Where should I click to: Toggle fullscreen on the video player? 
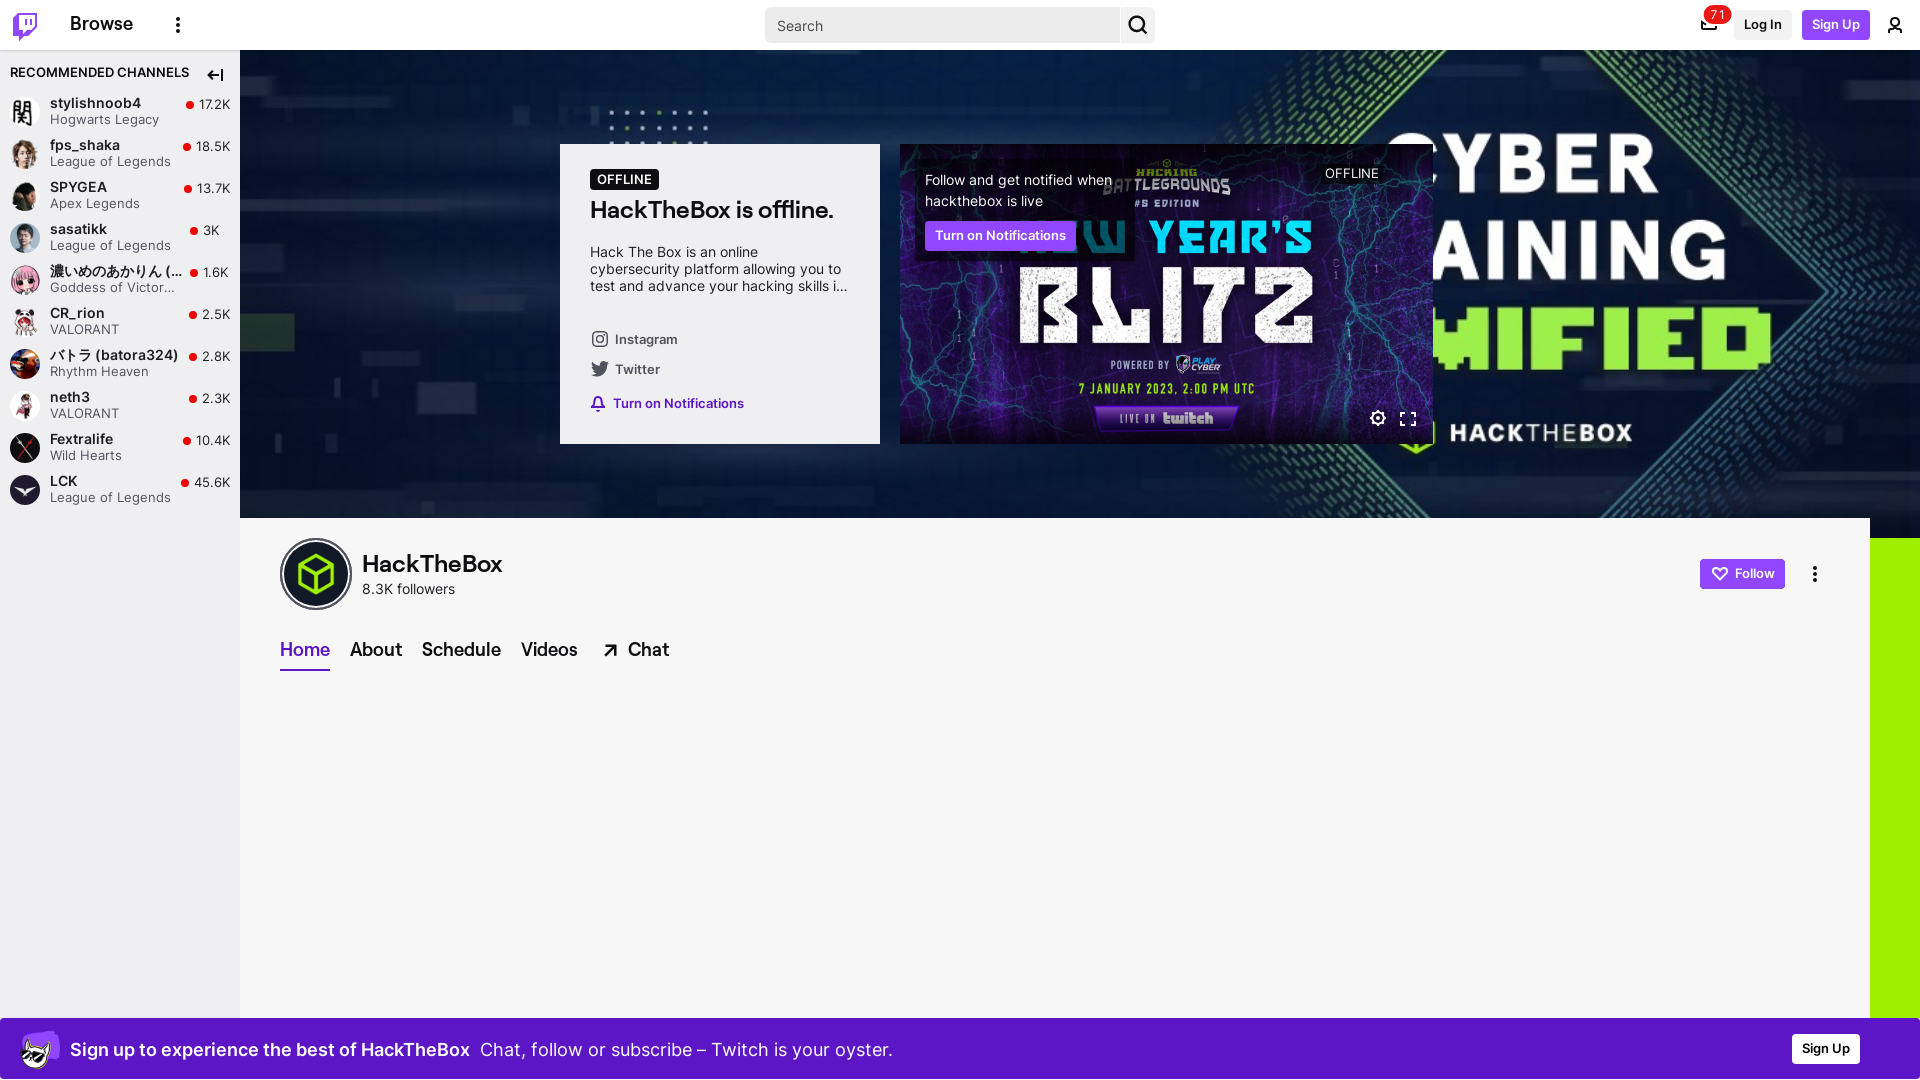coord(1408,418)
